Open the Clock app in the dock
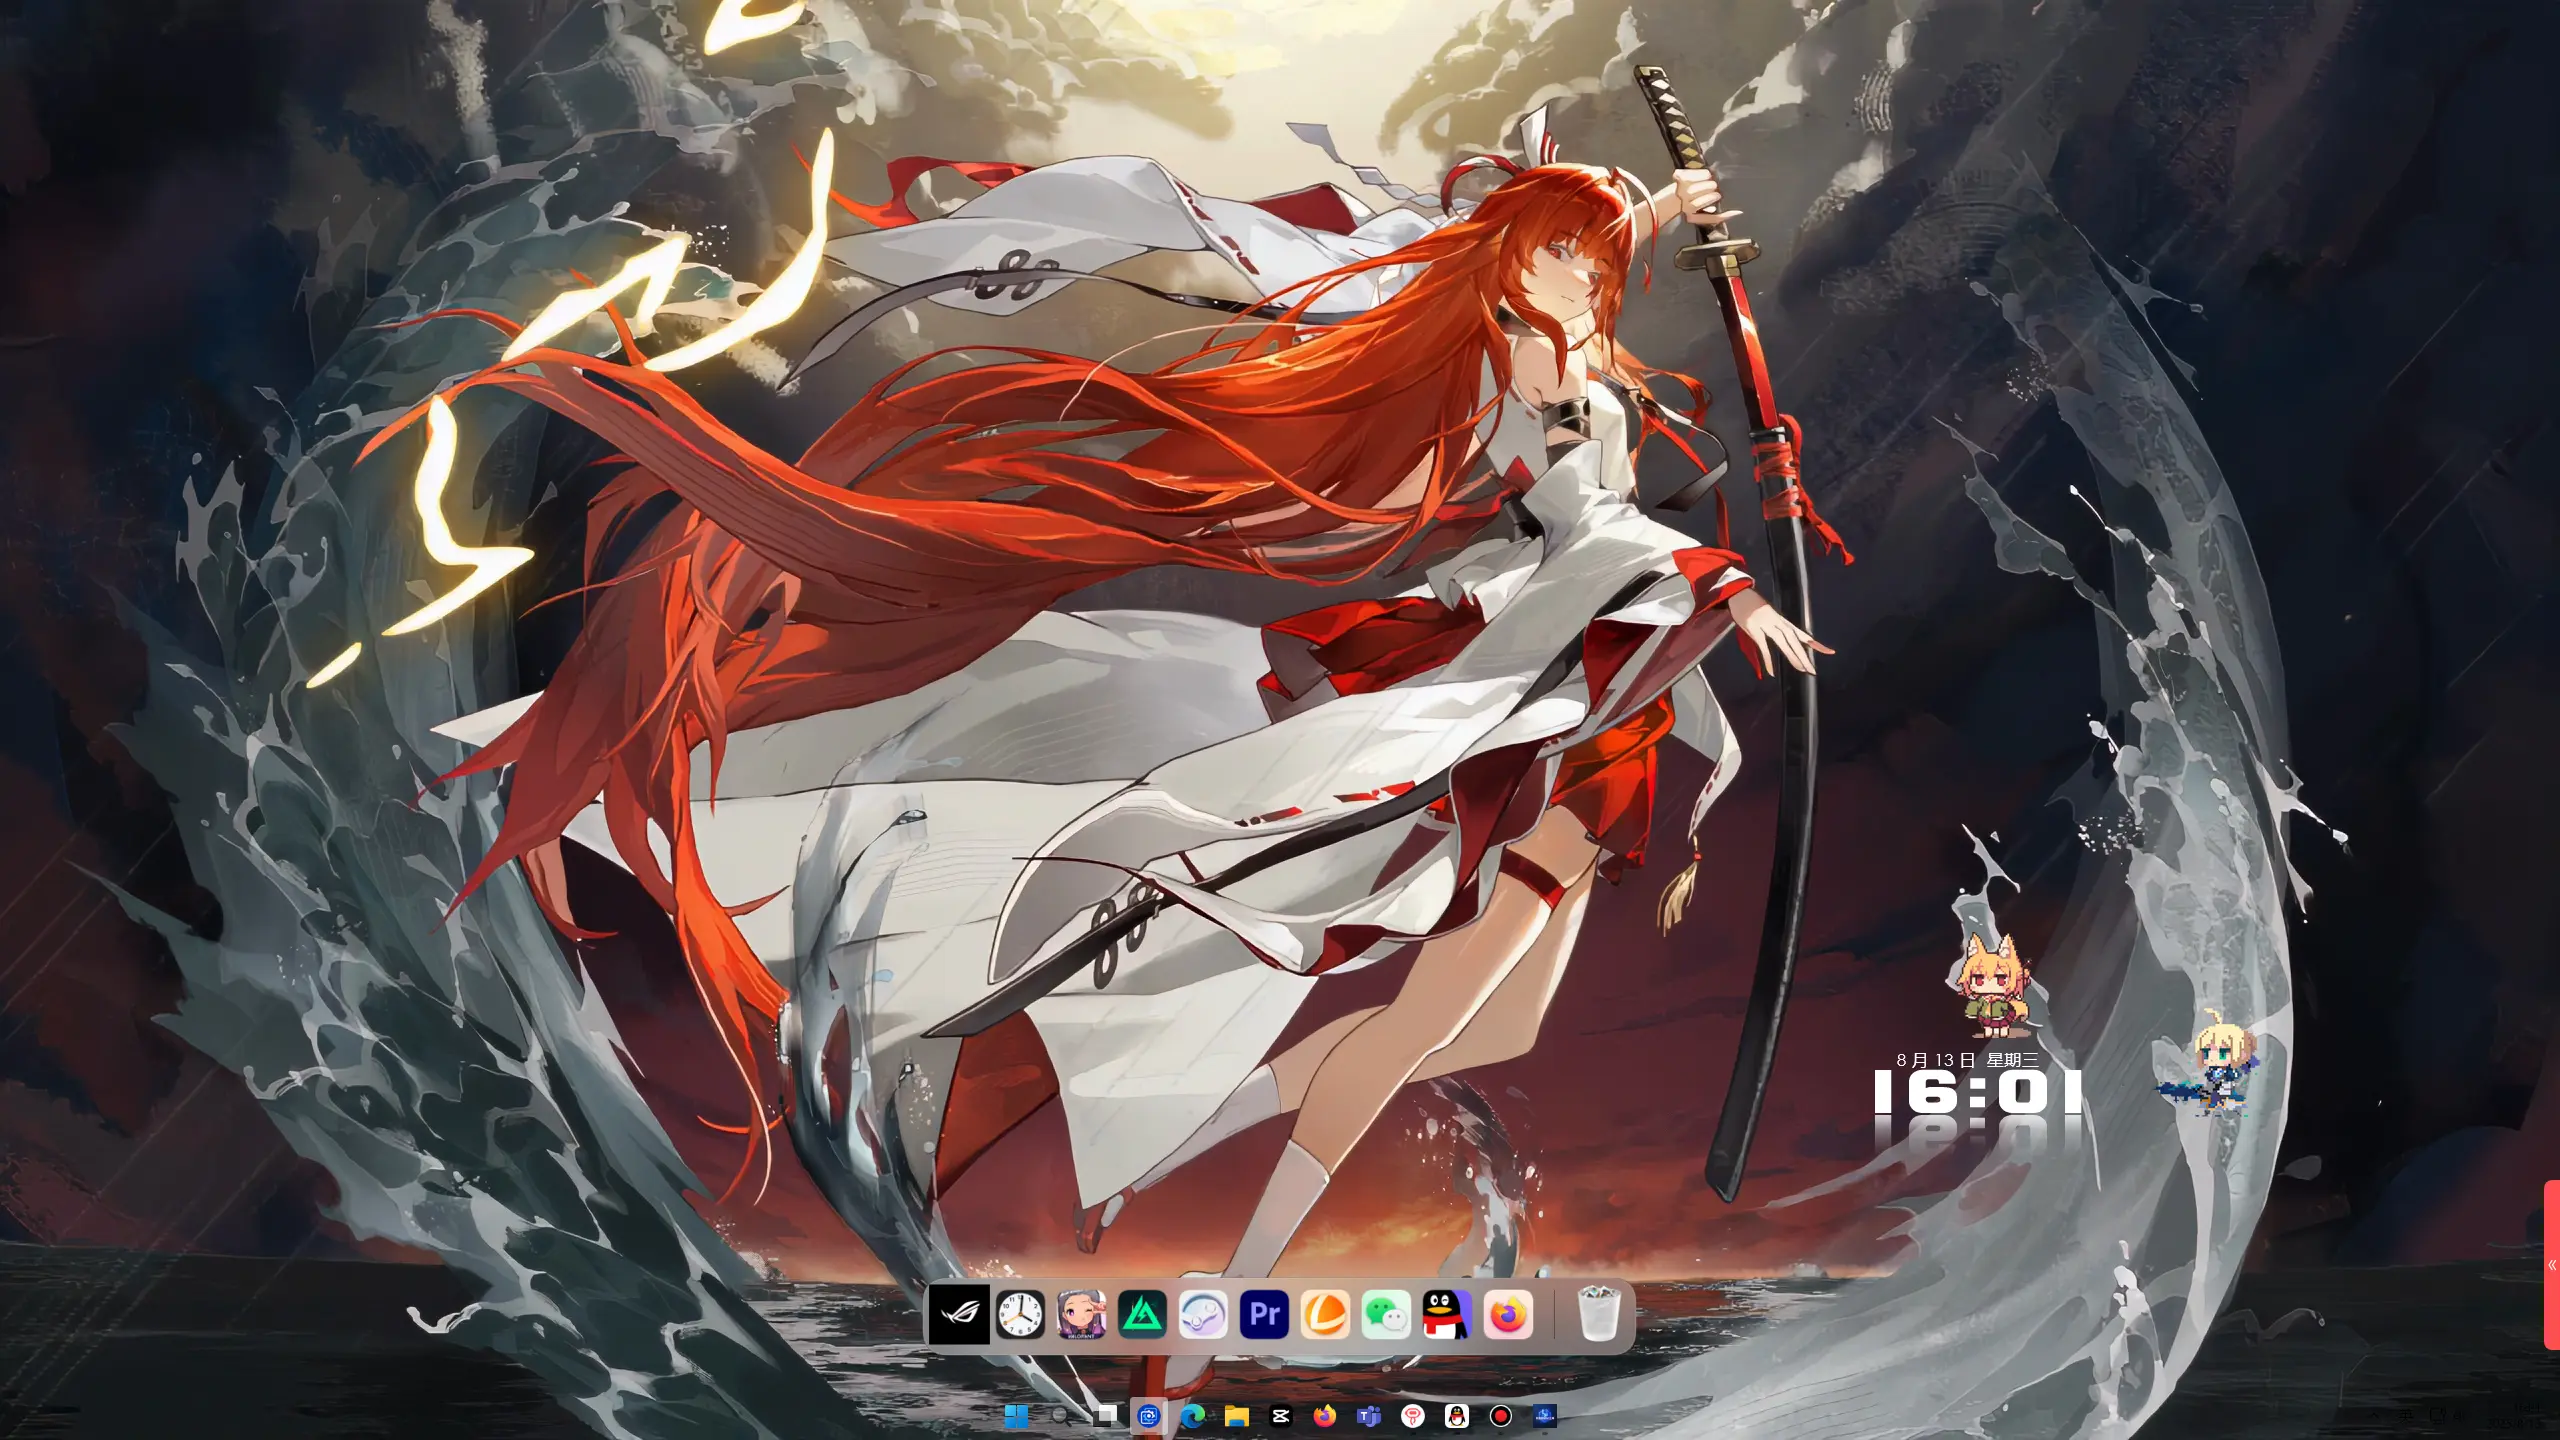The width and height of the screenshot is (2560, 1440). (1020, 1315)
